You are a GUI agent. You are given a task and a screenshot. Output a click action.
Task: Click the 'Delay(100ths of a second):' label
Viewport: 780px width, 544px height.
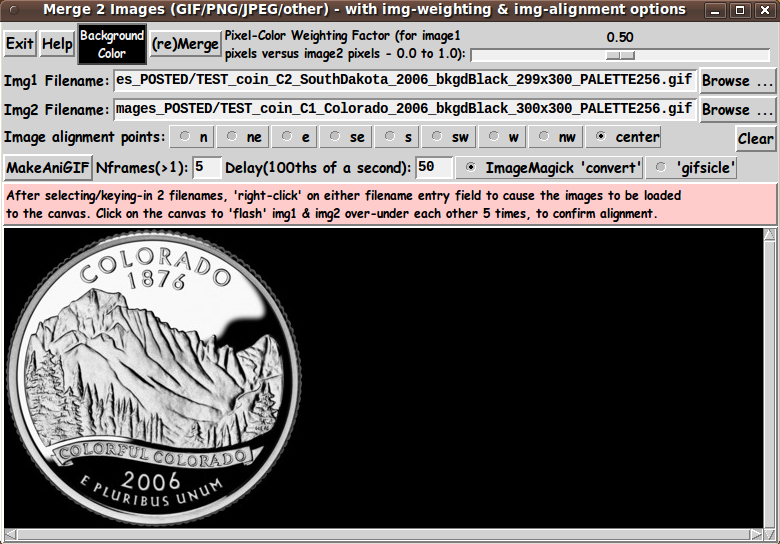tap(318, 168)
